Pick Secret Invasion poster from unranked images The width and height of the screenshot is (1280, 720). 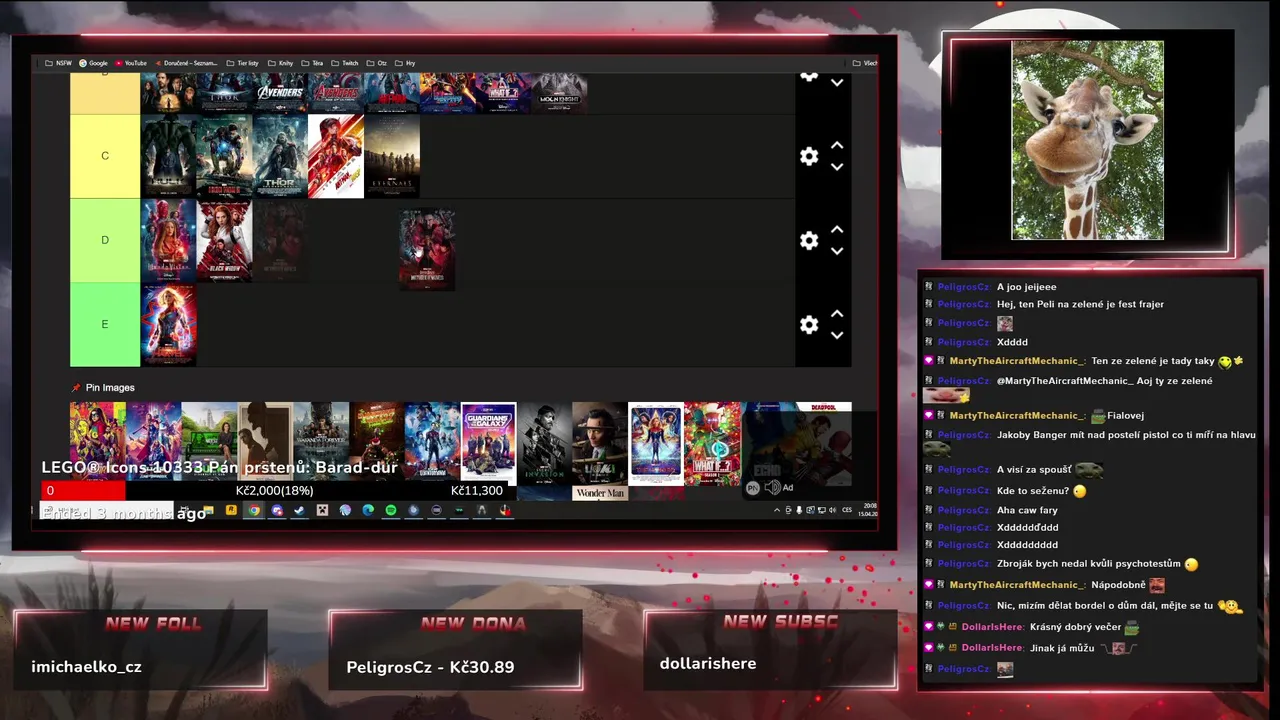[544, 443]
